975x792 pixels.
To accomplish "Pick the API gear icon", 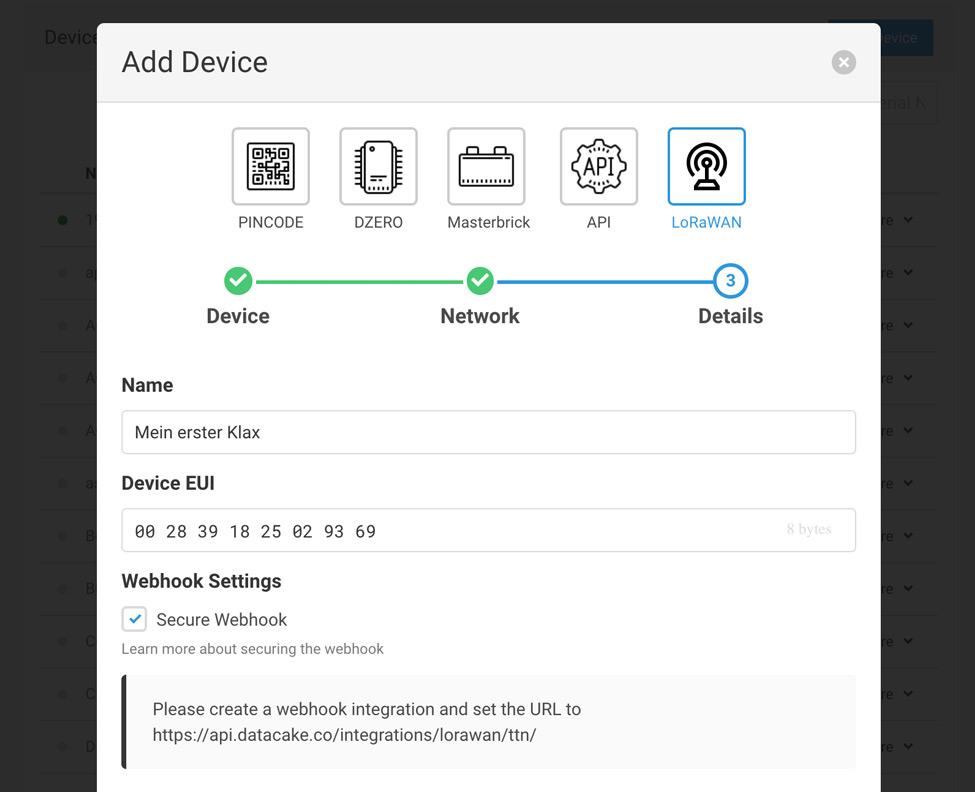I will point(598,166).
